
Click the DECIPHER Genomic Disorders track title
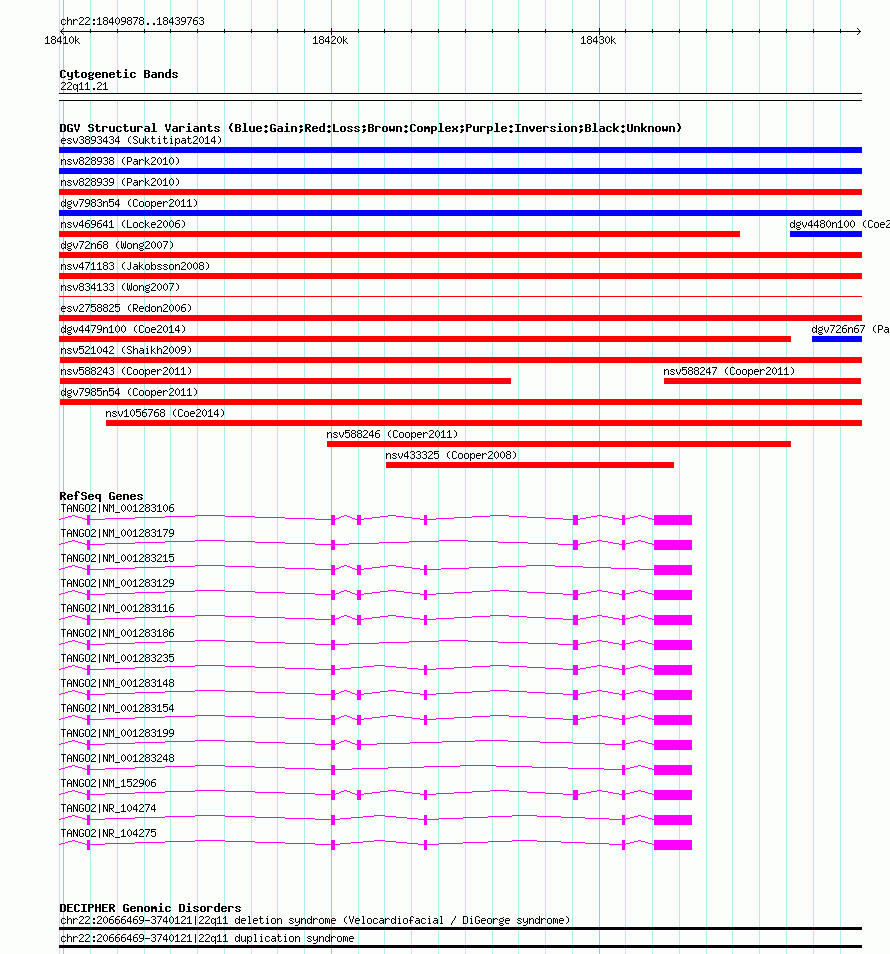150,908
